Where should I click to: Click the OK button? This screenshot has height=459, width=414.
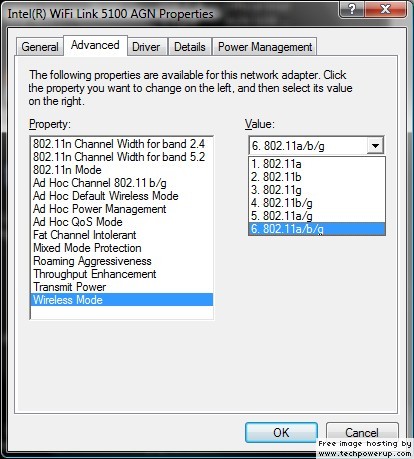tap(281, 433)
